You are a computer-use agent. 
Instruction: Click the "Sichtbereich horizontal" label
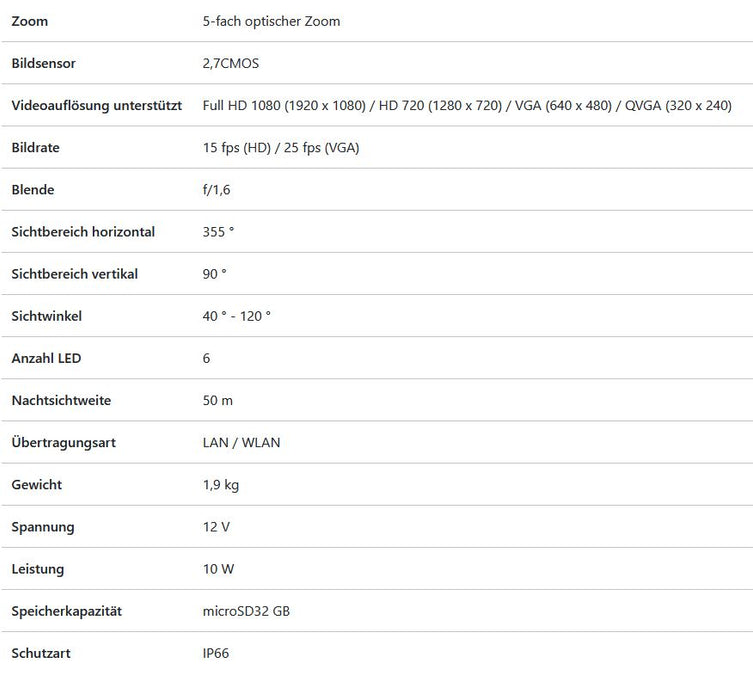[83, 232]
